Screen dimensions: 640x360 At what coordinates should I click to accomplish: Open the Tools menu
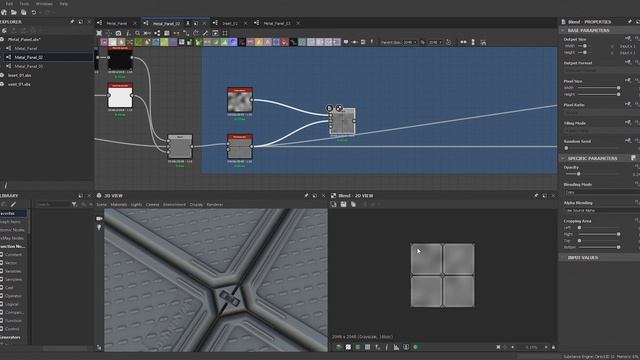click(x=24, y=4)
